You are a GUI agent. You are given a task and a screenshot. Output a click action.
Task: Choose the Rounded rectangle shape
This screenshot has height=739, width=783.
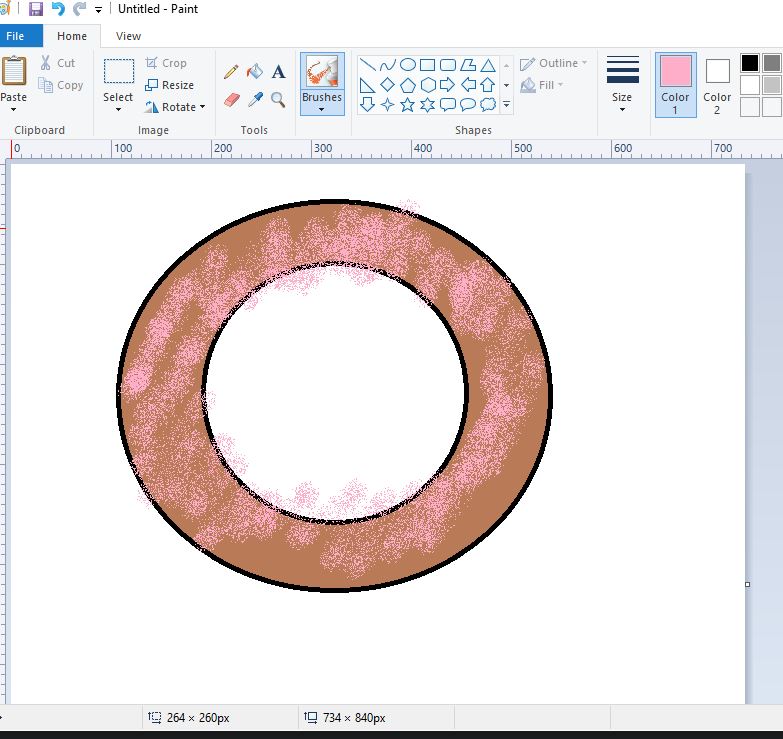448,65
